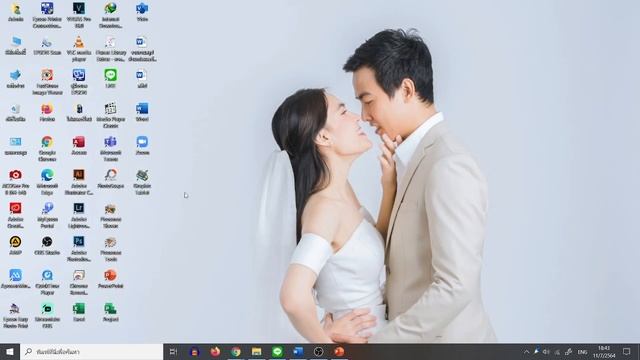Select Adobe Creative Cloud desktop icon

(16, 216)
